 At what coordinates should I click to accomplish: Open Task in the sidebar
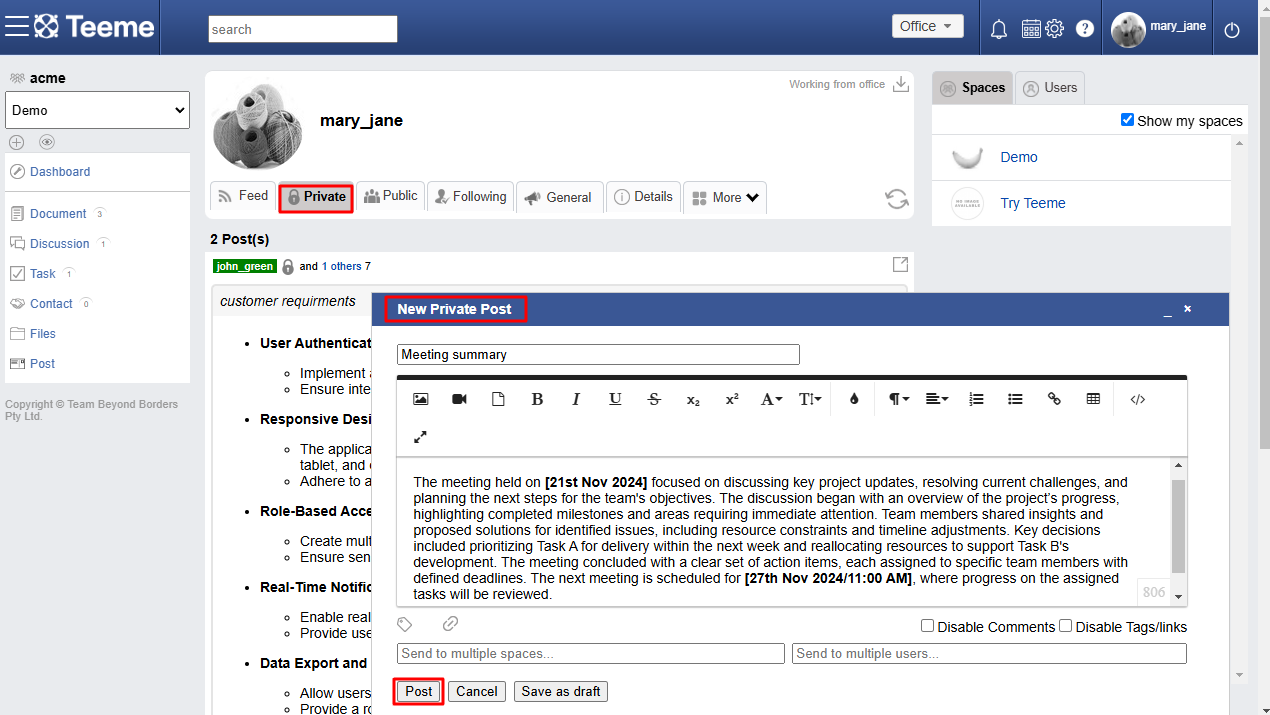click(x=43, y=274)
